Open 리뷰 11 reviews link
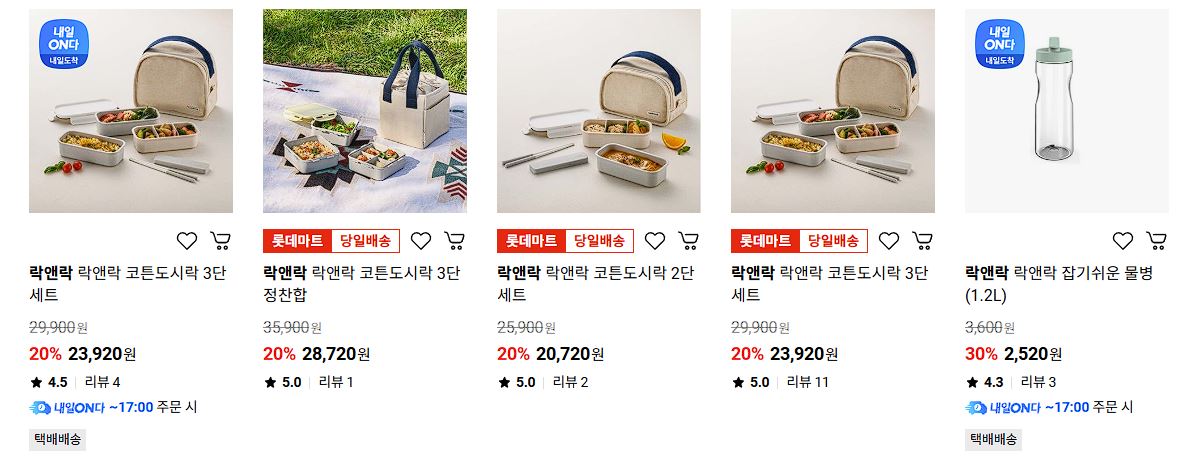This screenshot has height=466, width=1184. tap(807, 382)
